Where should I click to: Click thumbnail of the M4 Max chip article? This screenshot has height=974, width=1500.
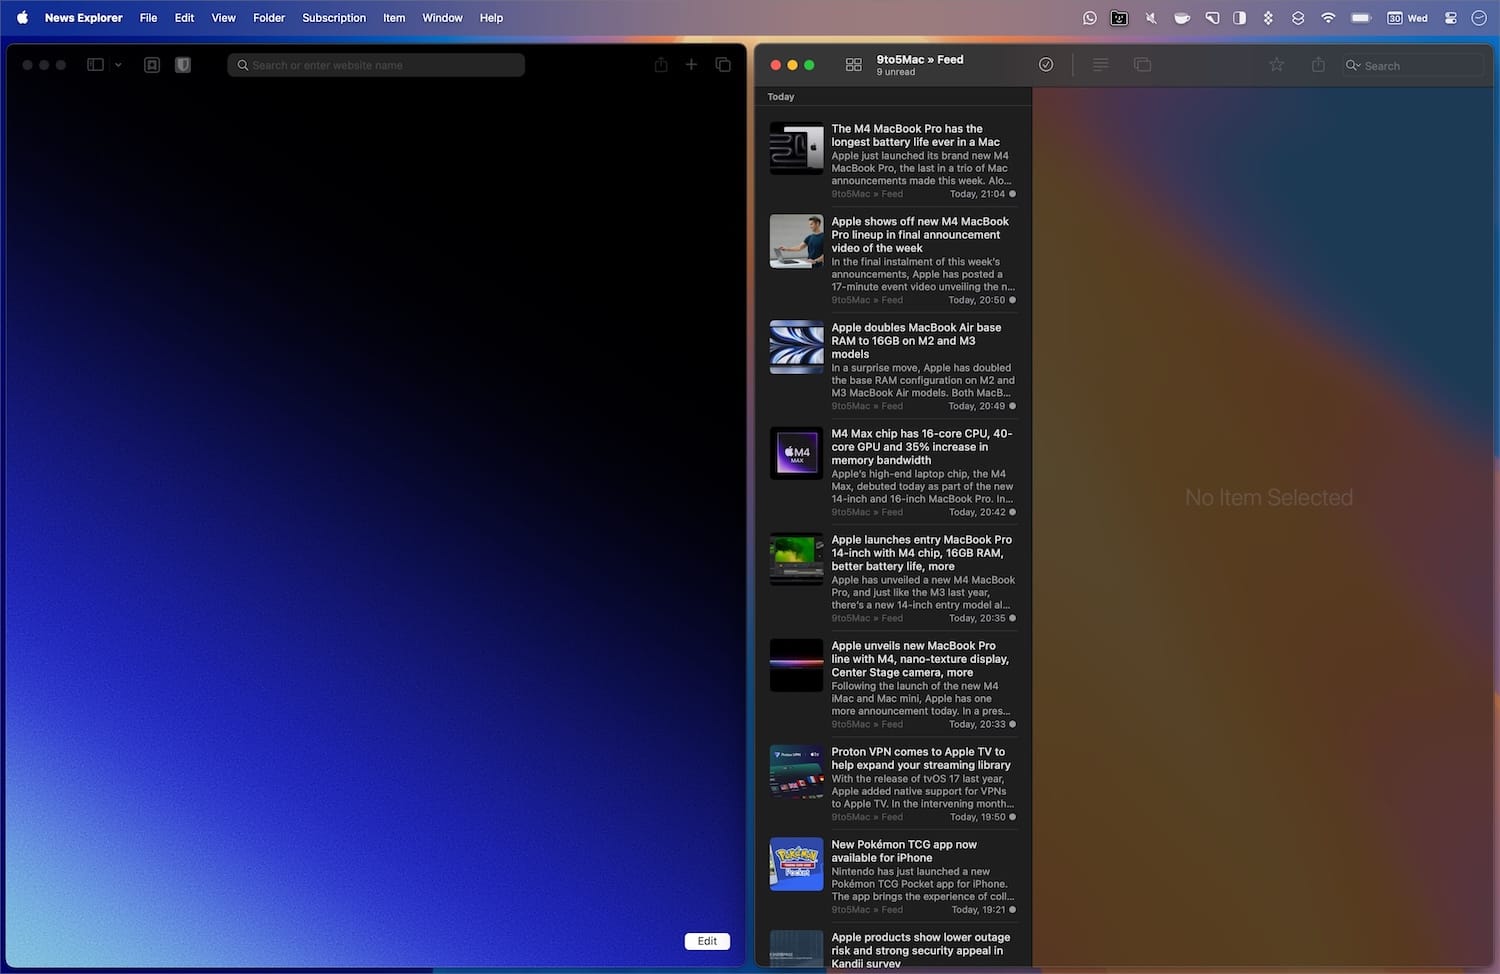pos(796,453)
